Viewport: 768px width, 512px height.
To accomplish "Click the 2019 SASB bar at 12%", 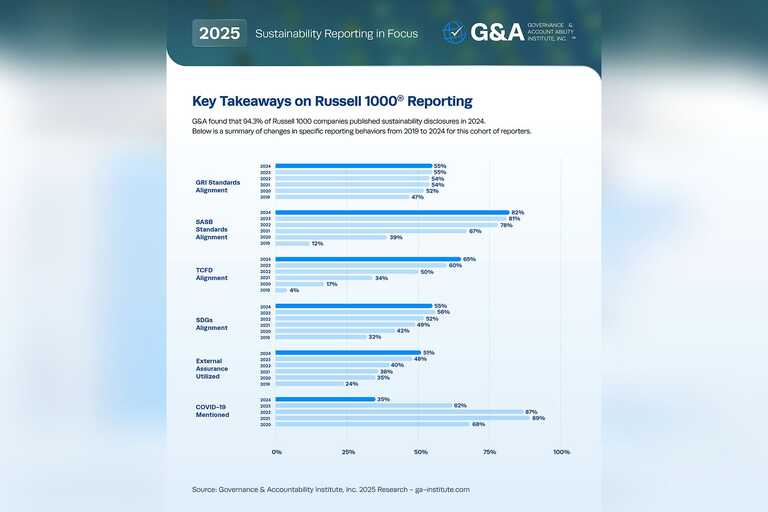I will click(292, 243).
